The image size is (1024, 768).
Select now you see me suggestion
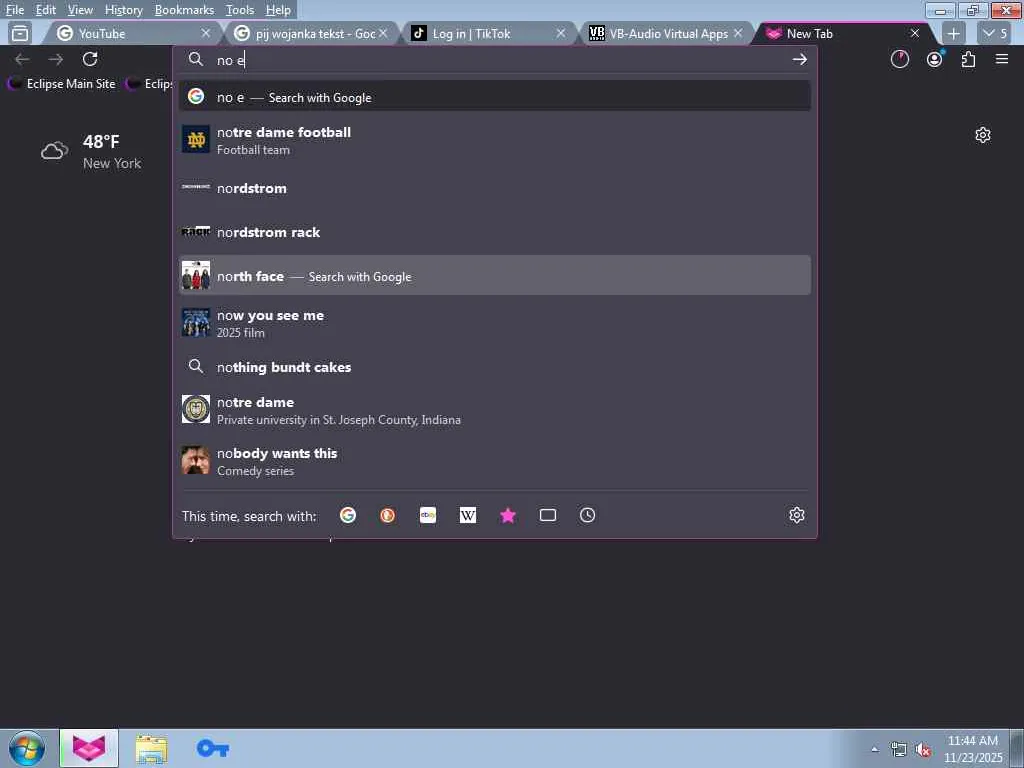[495, 323]
